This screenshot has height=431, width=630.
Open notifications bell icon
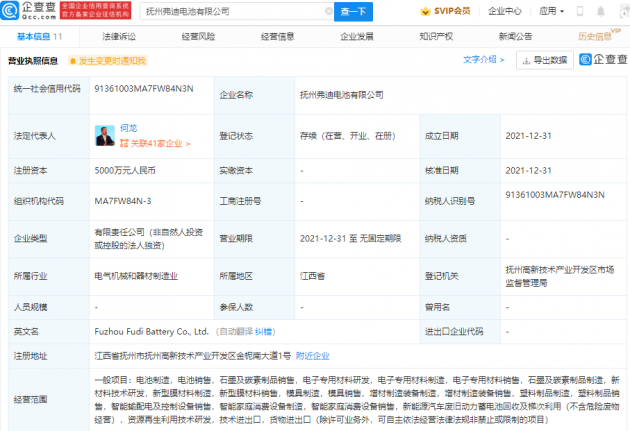tap(601, 11)
